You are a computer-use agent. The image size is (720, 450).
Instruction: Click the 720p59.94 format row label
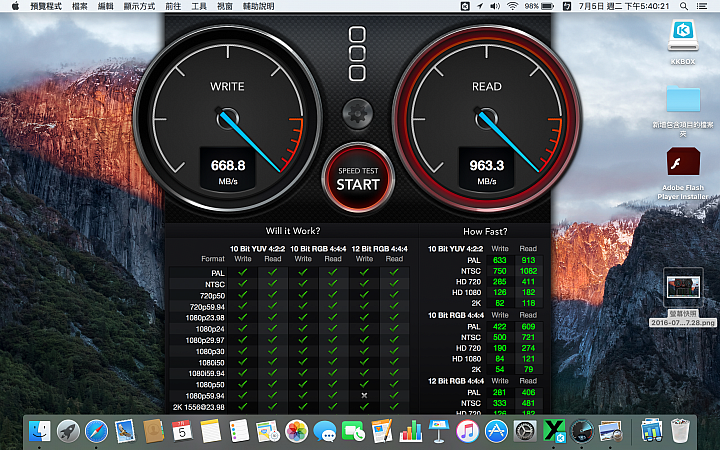(207, 307)
